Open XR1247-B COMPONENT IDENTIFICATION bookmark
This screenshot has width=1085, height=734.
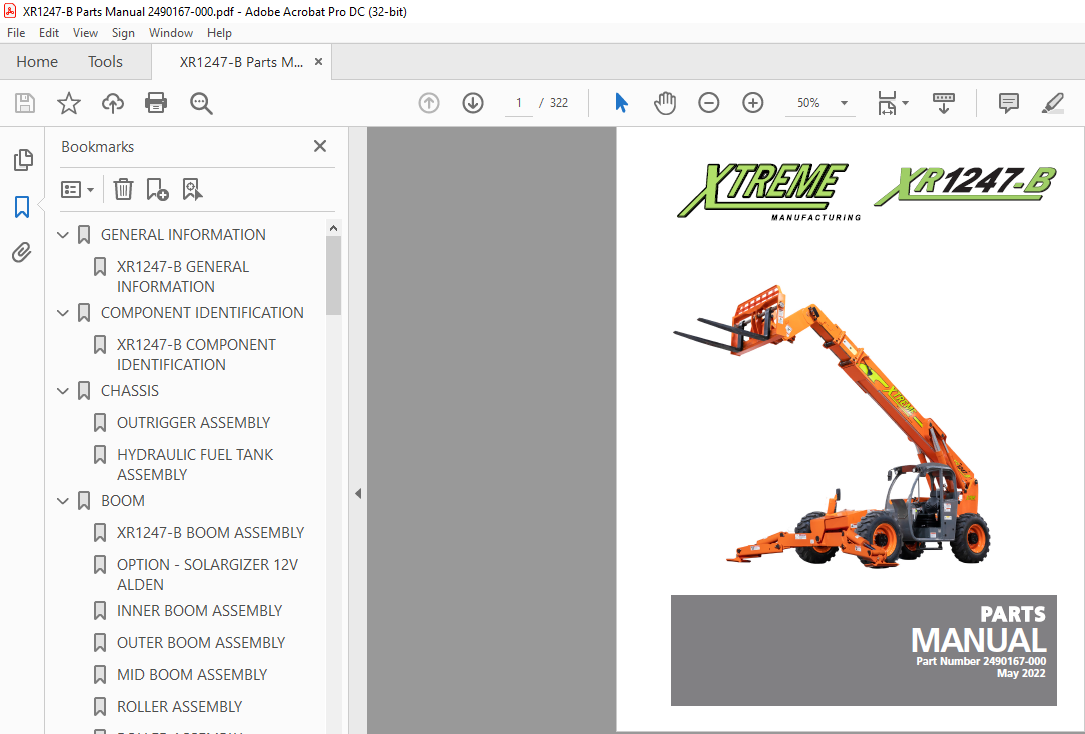196,355
